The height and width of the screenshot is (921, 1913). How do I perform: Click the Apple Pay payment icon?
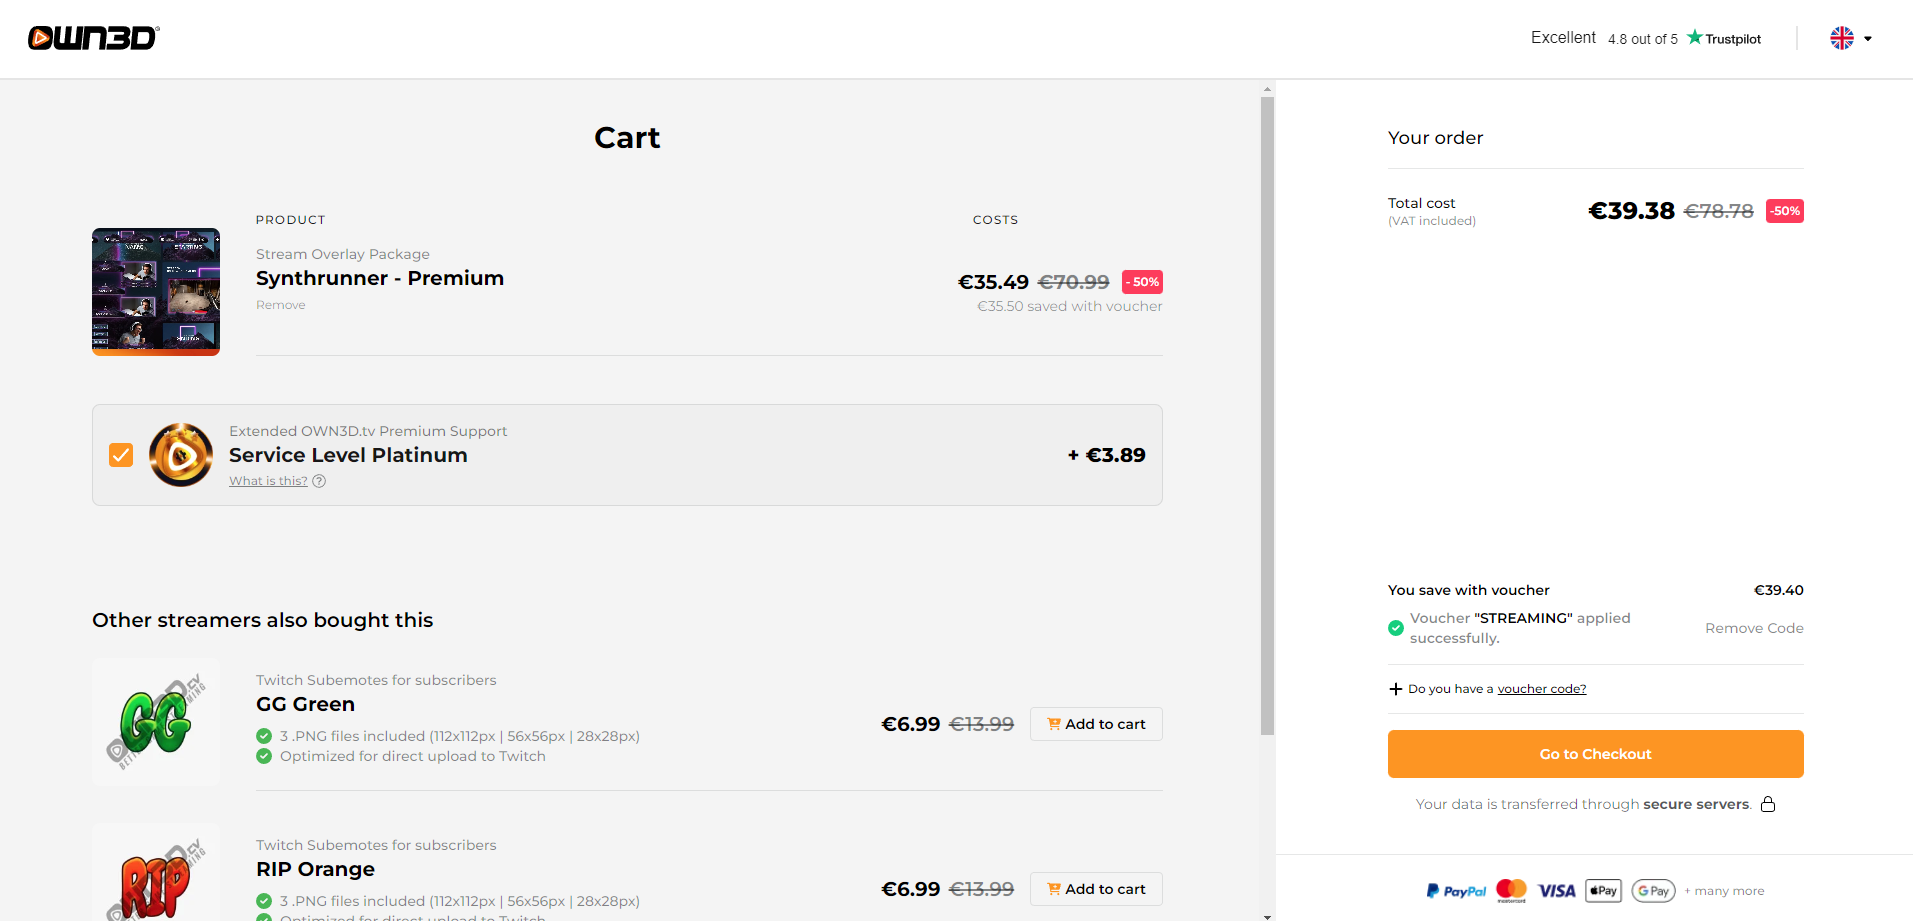coord(1603,890)
